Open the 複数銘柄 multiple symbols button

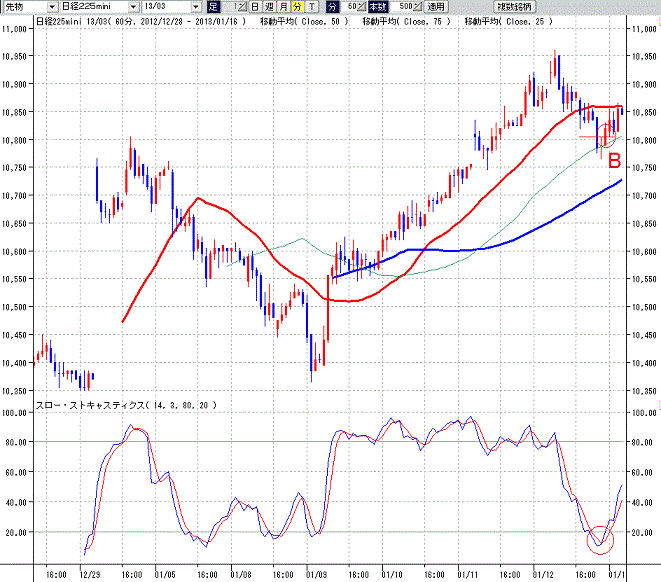[x=514, y=7]
